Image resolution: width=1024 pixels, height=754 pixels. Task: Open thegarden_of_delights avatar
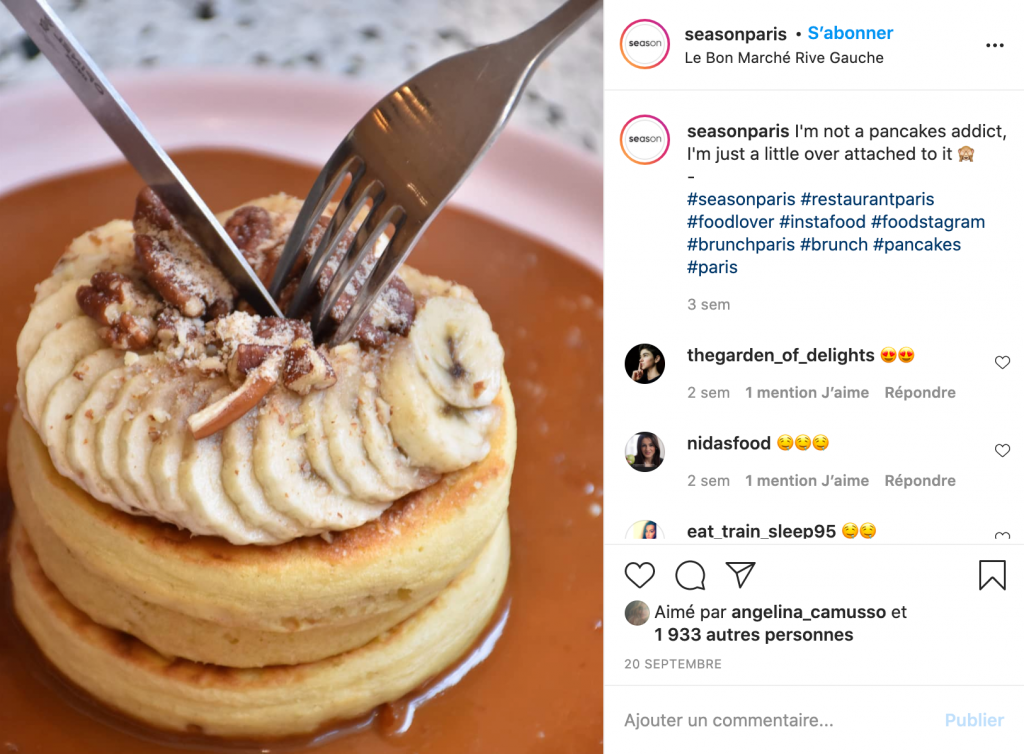pyautogui.click(x=645, y=364)
